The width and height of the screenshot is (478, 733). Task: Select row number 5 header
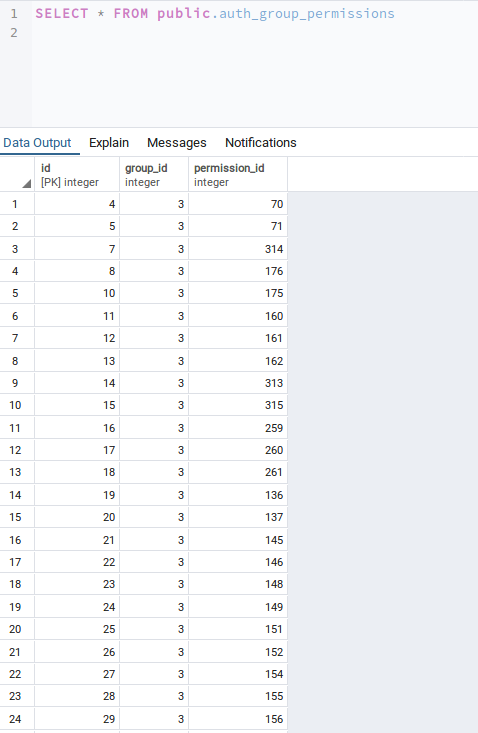click(17, 294)
